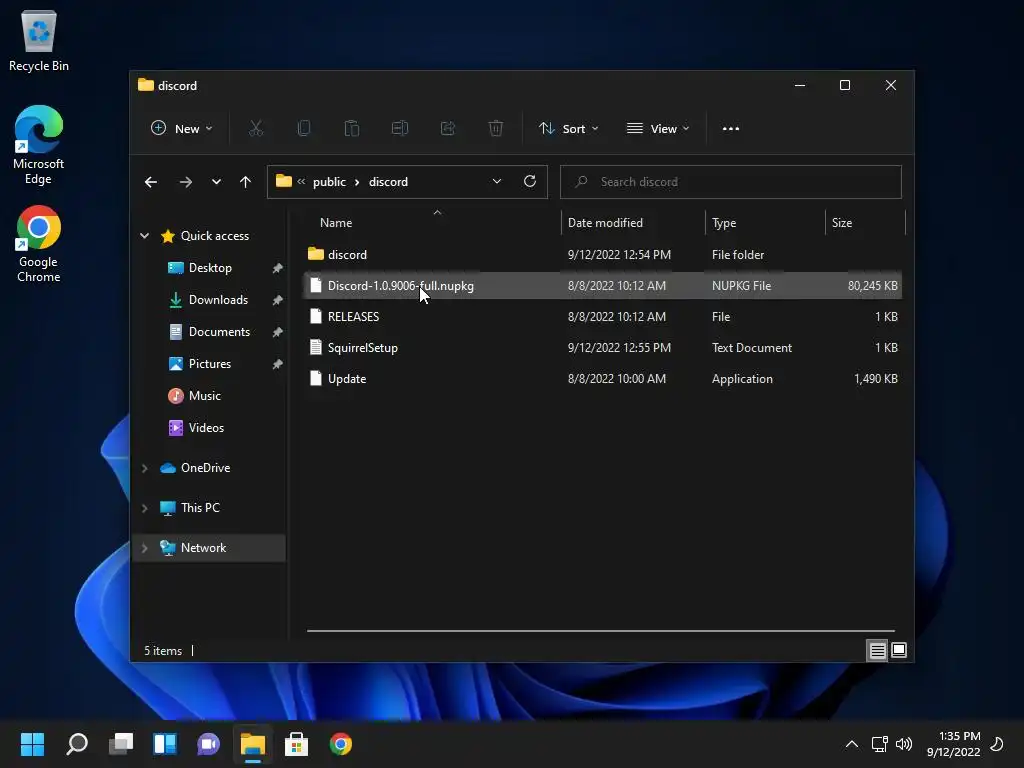
Task: Select the RELEASES file
Action: coord(602,317)
